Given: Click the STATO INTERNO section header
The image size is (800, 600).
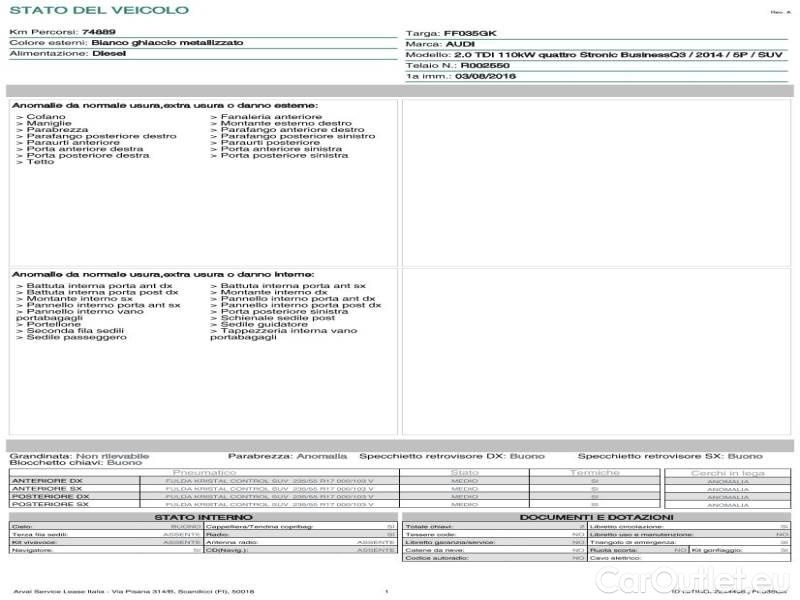Looking at the screenshot, I should (x=204, y=517).
